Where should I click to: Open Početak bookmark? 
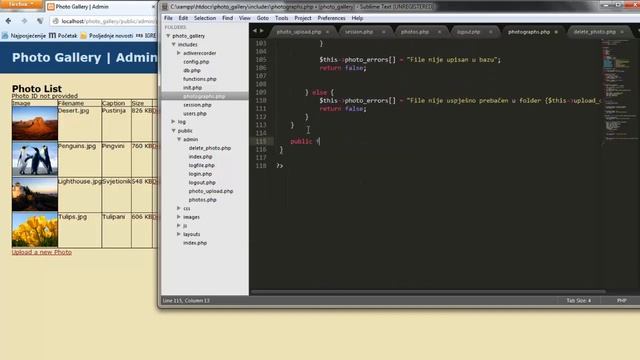pos(63,36)
